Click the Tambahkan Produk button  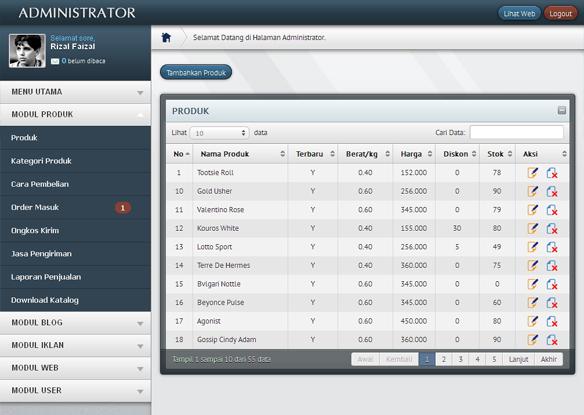(x=196, y=72)
